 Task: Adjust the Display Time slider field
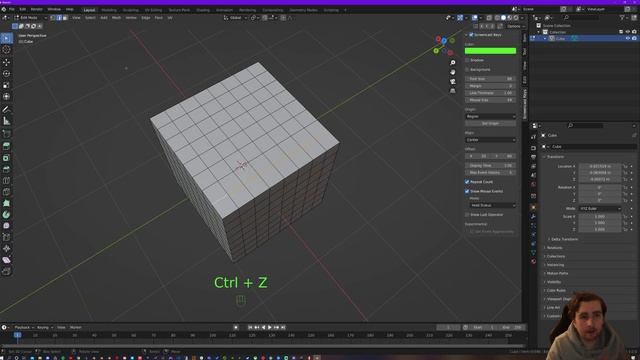coord(490,166)
